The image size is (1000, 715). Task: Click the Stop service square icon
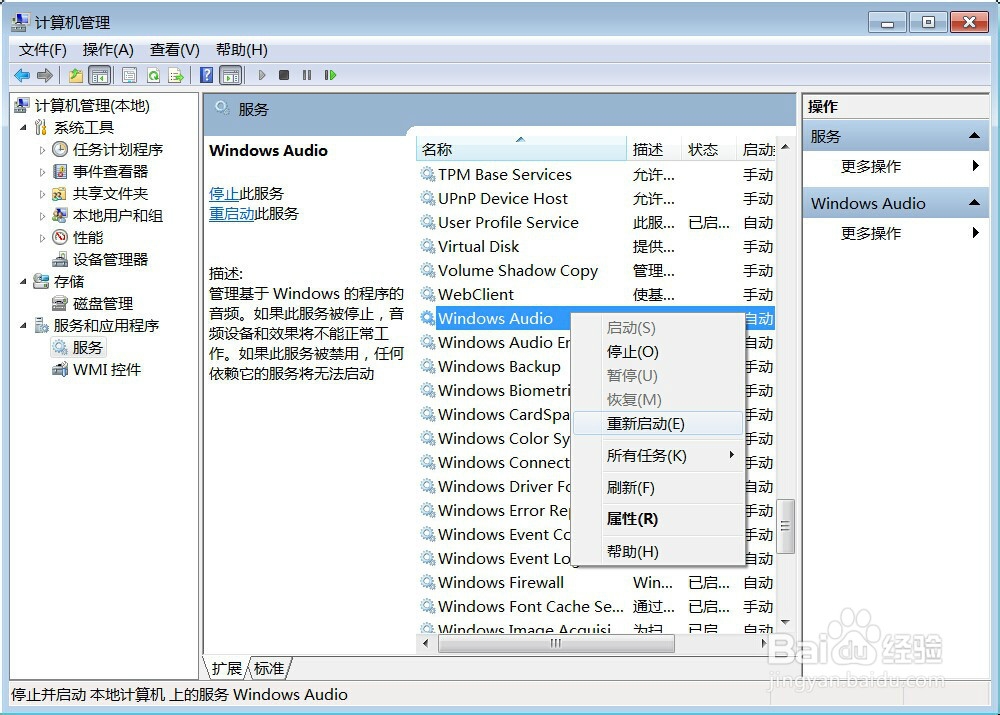coord(284,75)
